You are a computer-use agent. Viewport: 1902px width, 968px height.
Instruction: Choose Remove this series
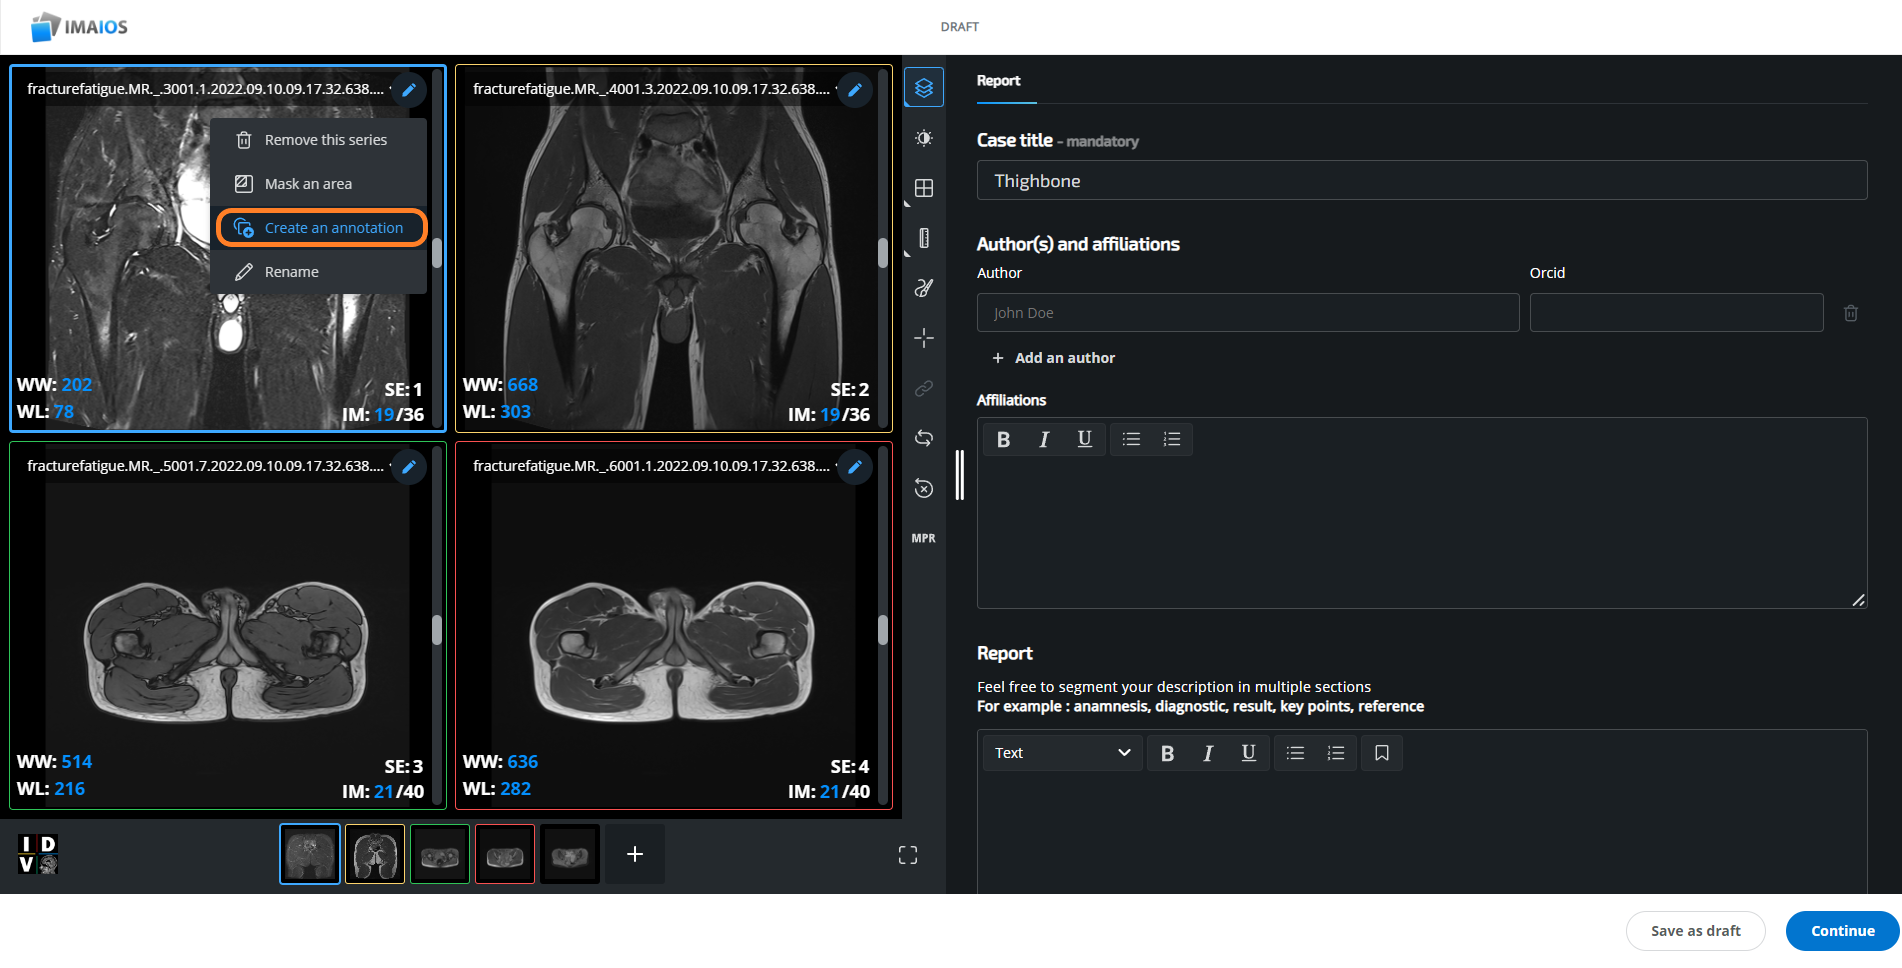[318, 140]
